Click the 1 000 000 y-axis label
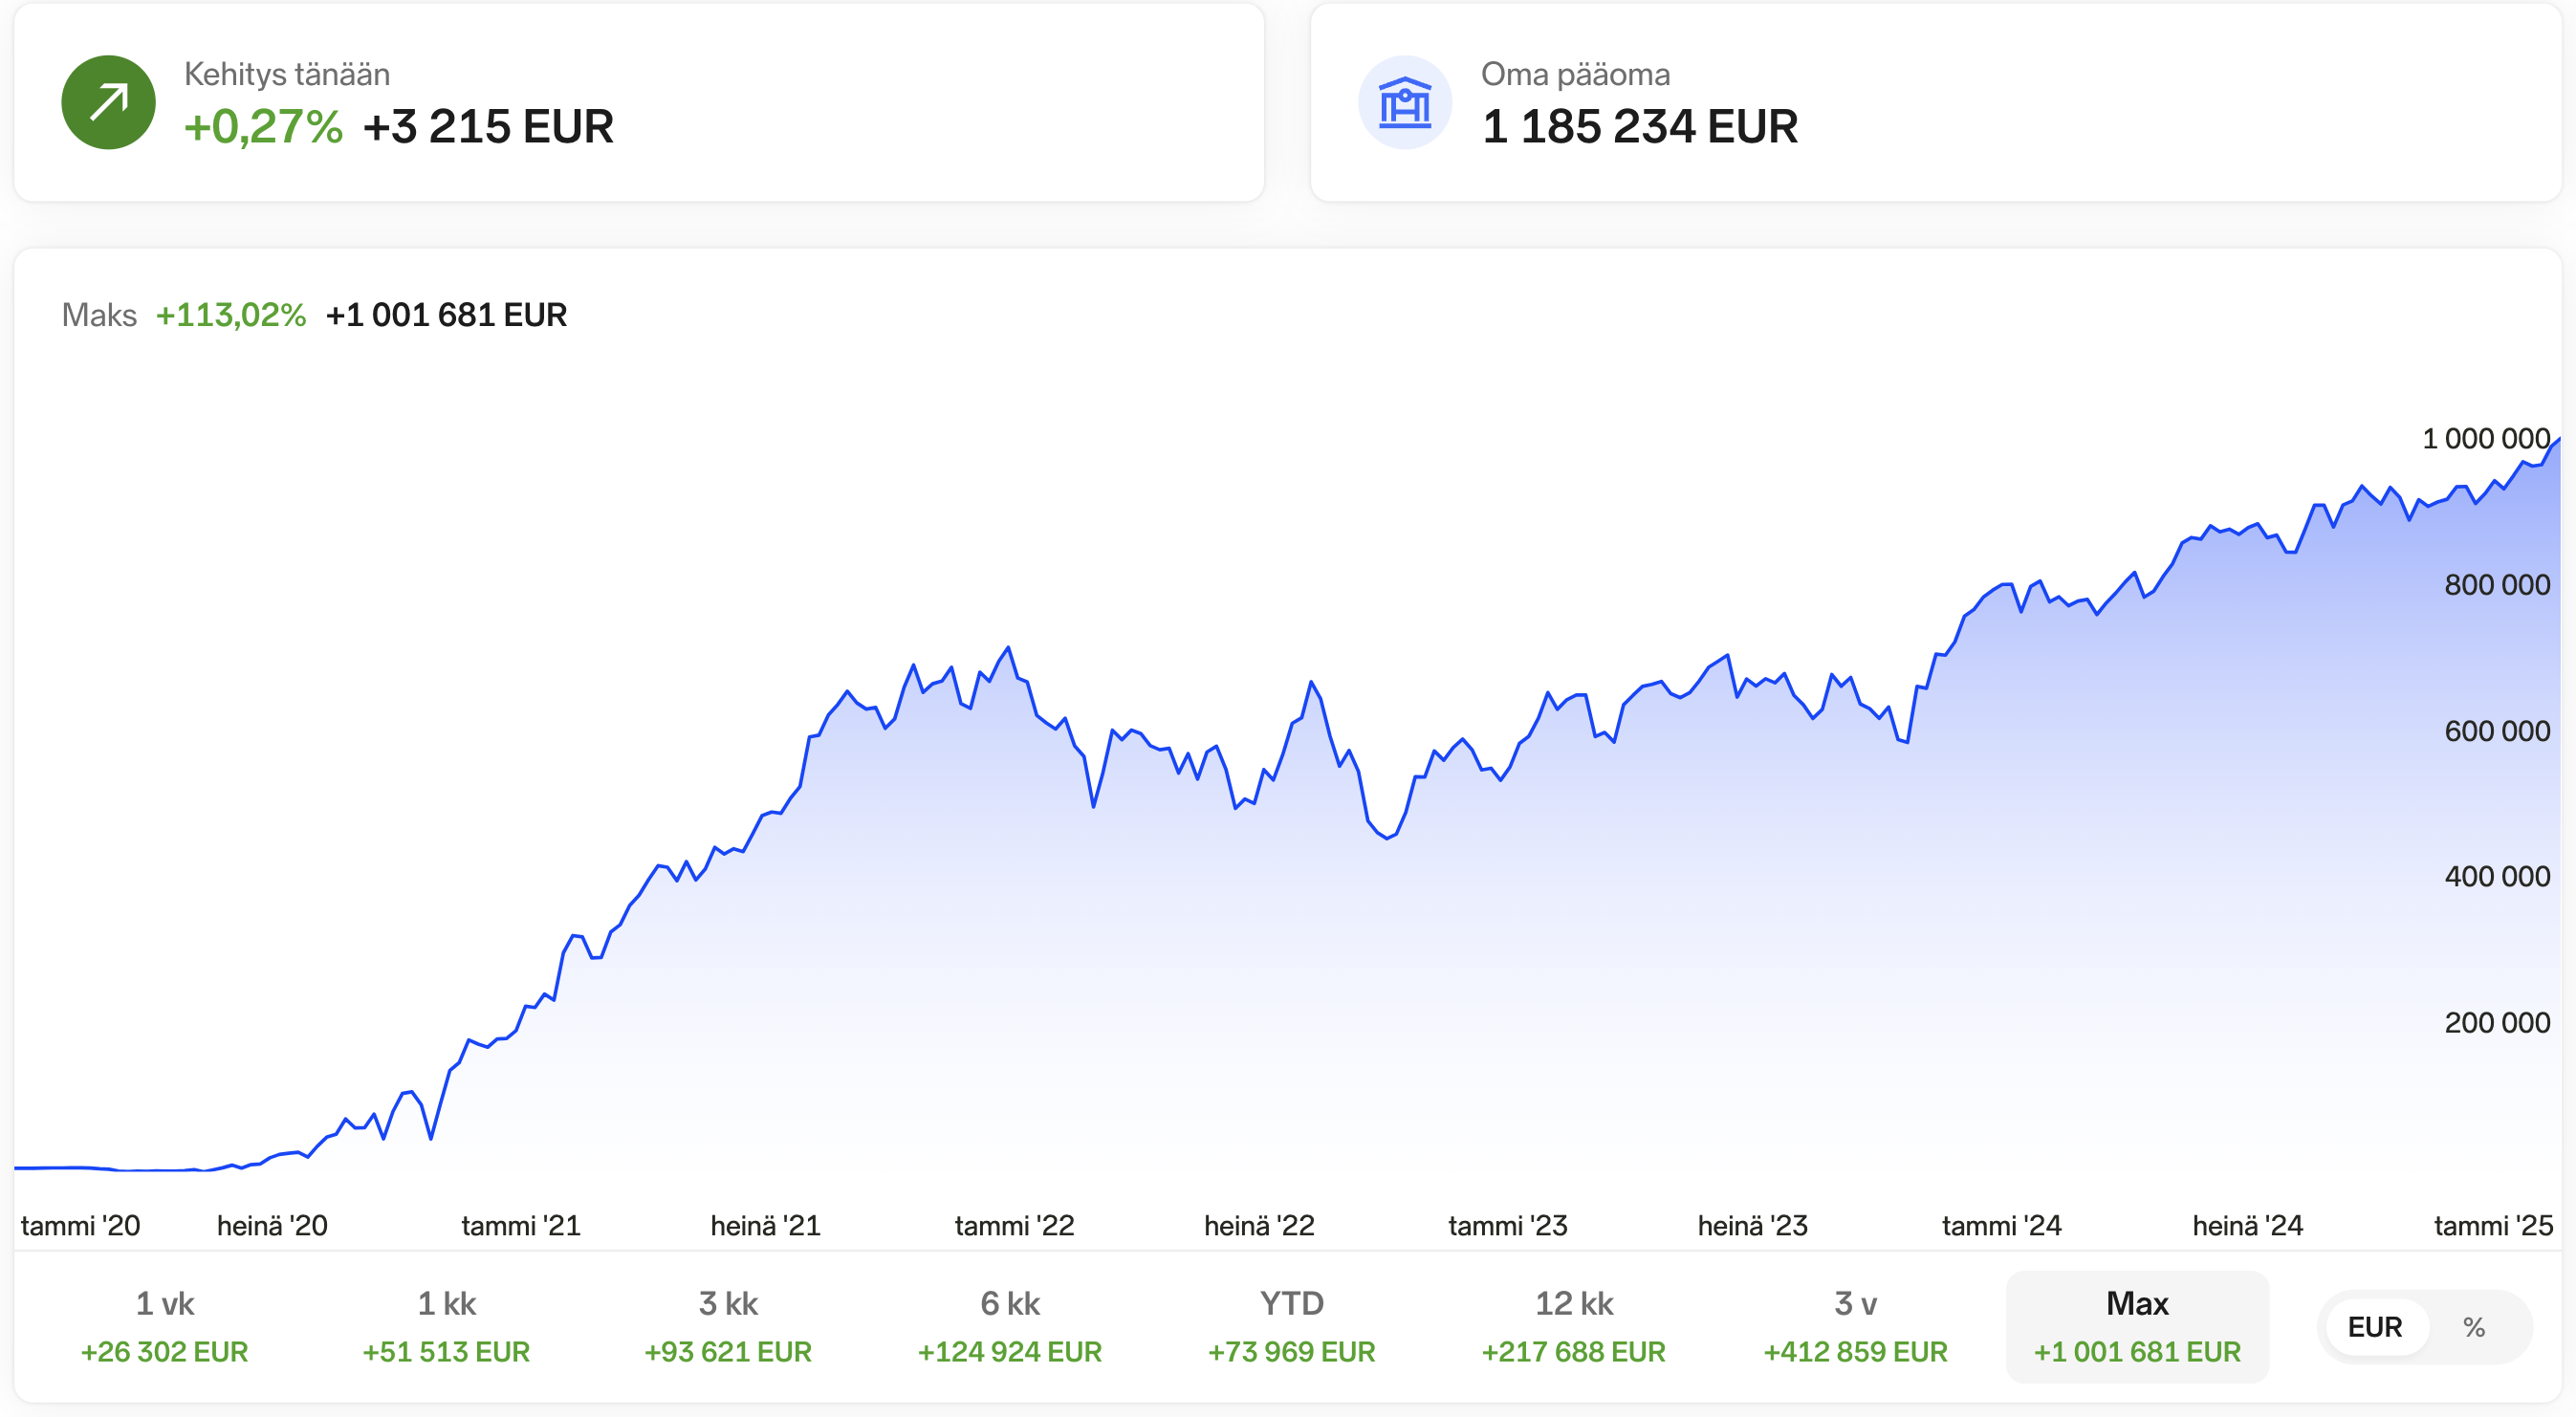 click(2485, 438)
